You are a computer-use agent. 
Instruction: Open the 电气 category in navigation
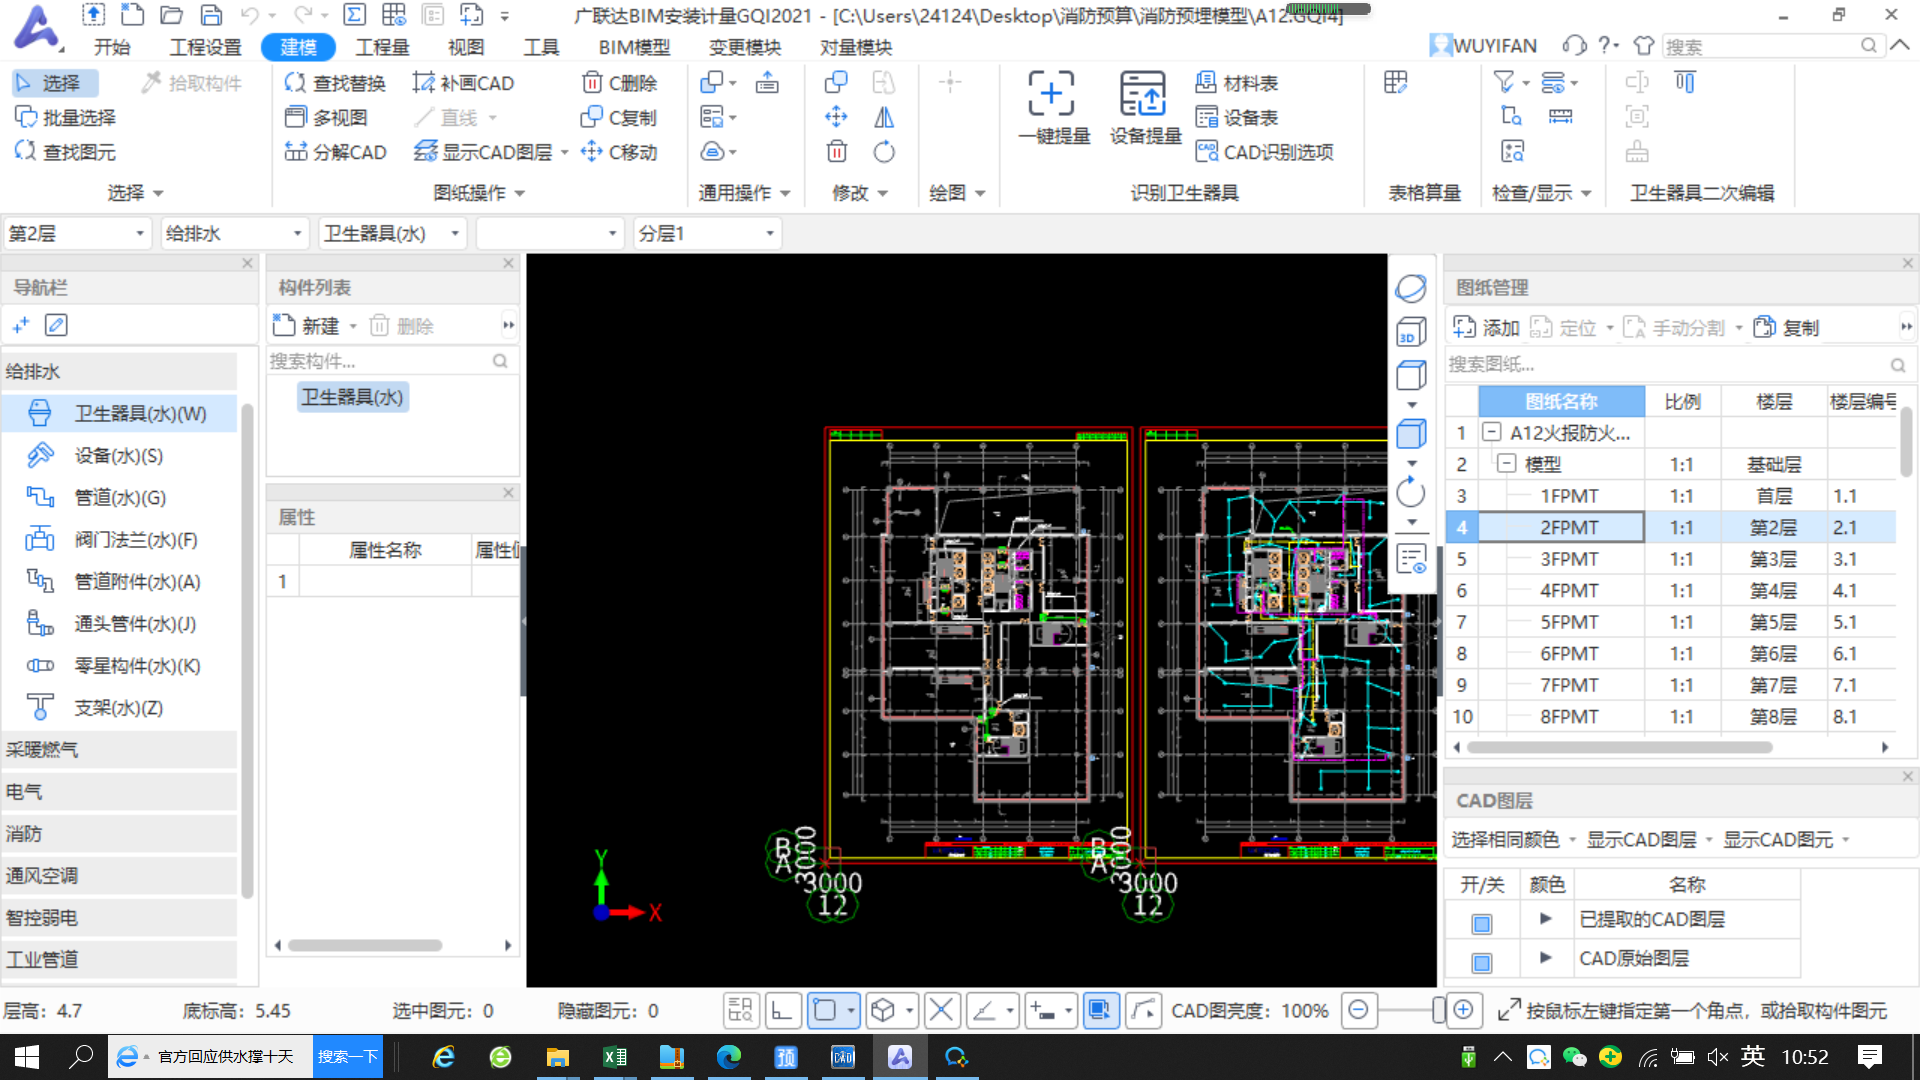118,792
